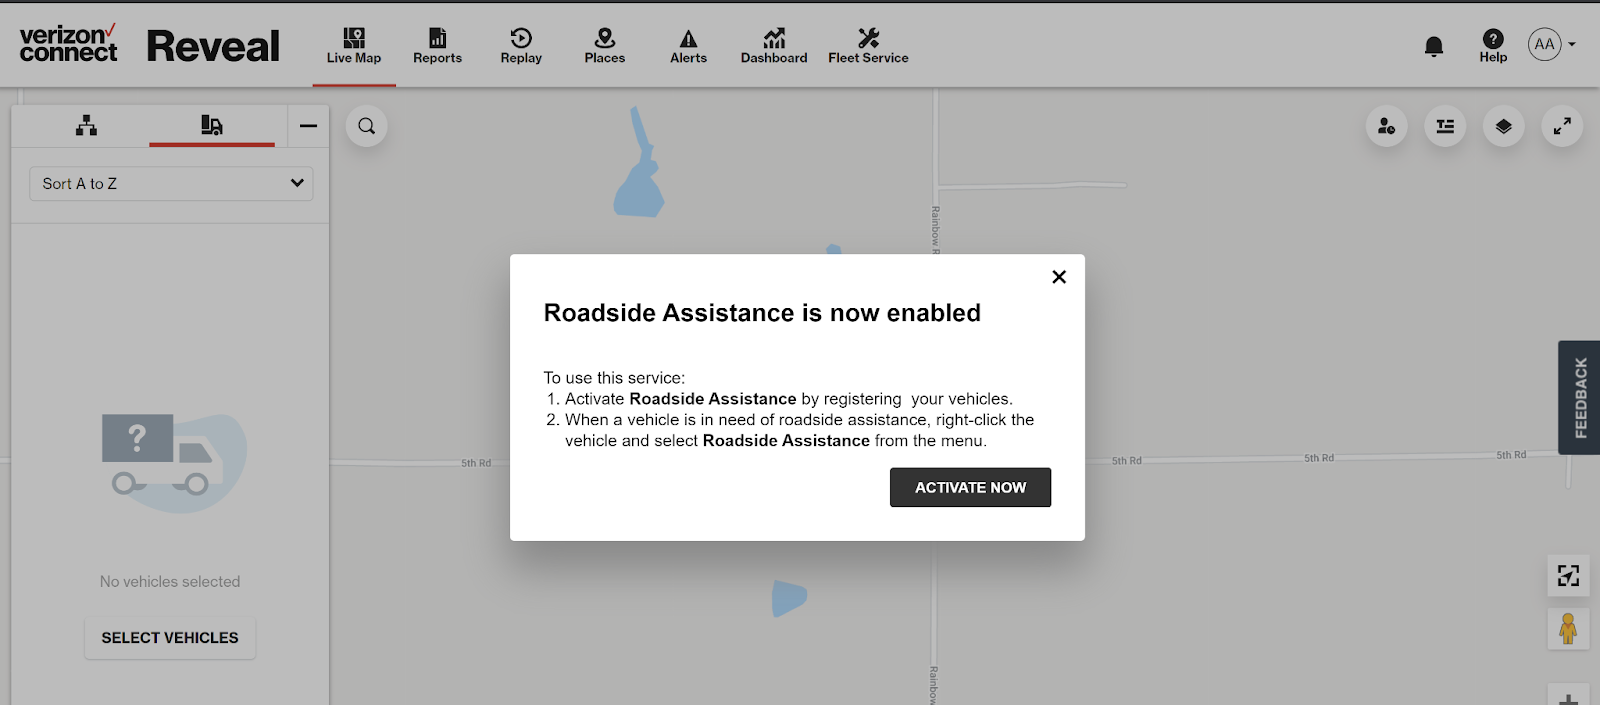Click the ACTIVATE NOW button
Screen dimensions: 1600x705
click(x=970, y=487)
